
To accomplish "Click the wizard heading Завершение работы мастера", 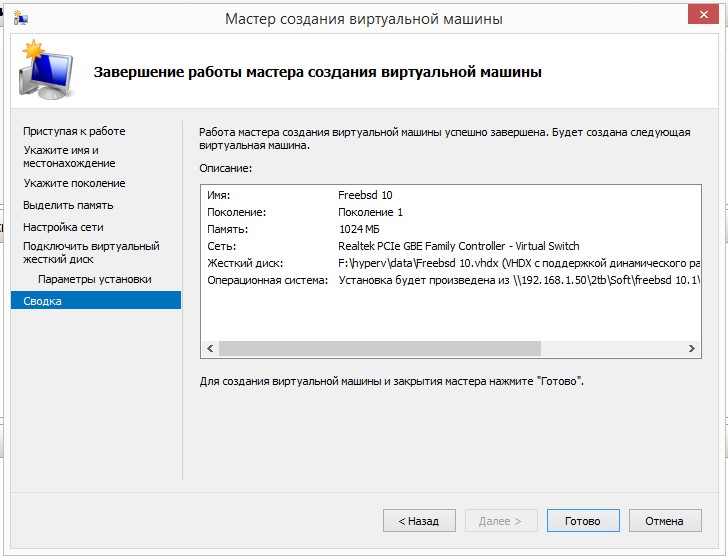I will coord(318,72).
